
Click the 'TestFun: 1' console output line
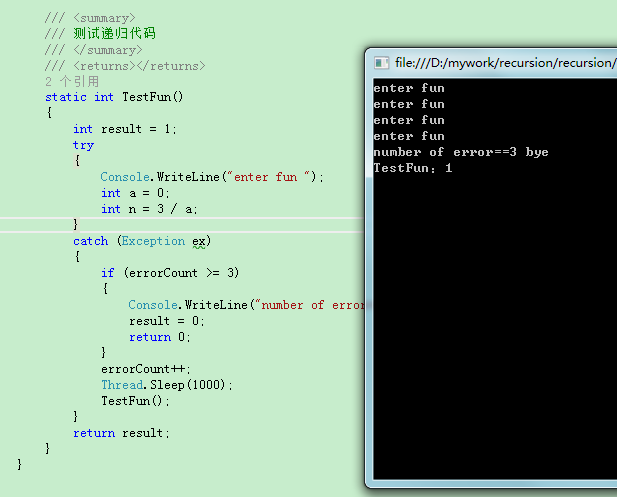coord(413,168)
